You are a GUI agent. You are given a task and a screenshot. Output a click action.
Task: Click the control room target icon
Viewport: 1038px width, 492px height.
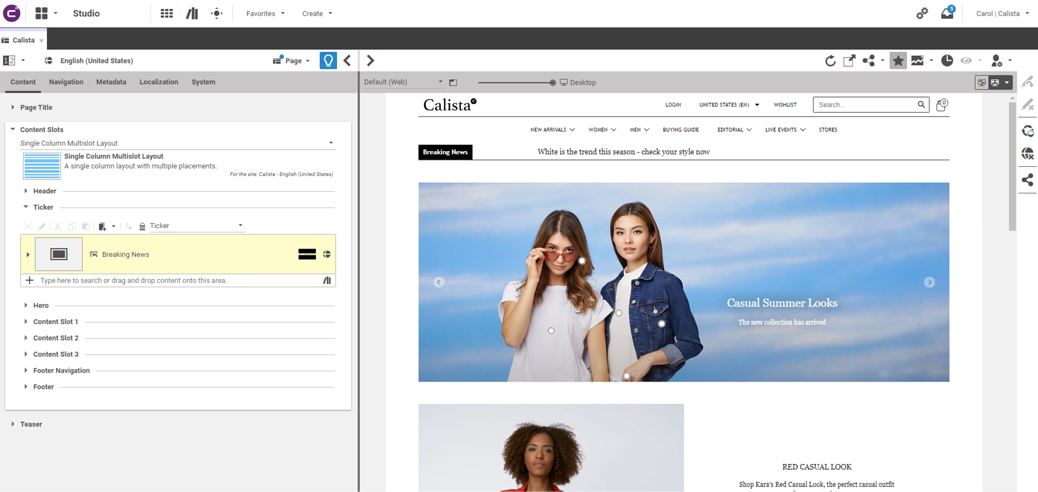pyautogui.click(x=216, y=13)
